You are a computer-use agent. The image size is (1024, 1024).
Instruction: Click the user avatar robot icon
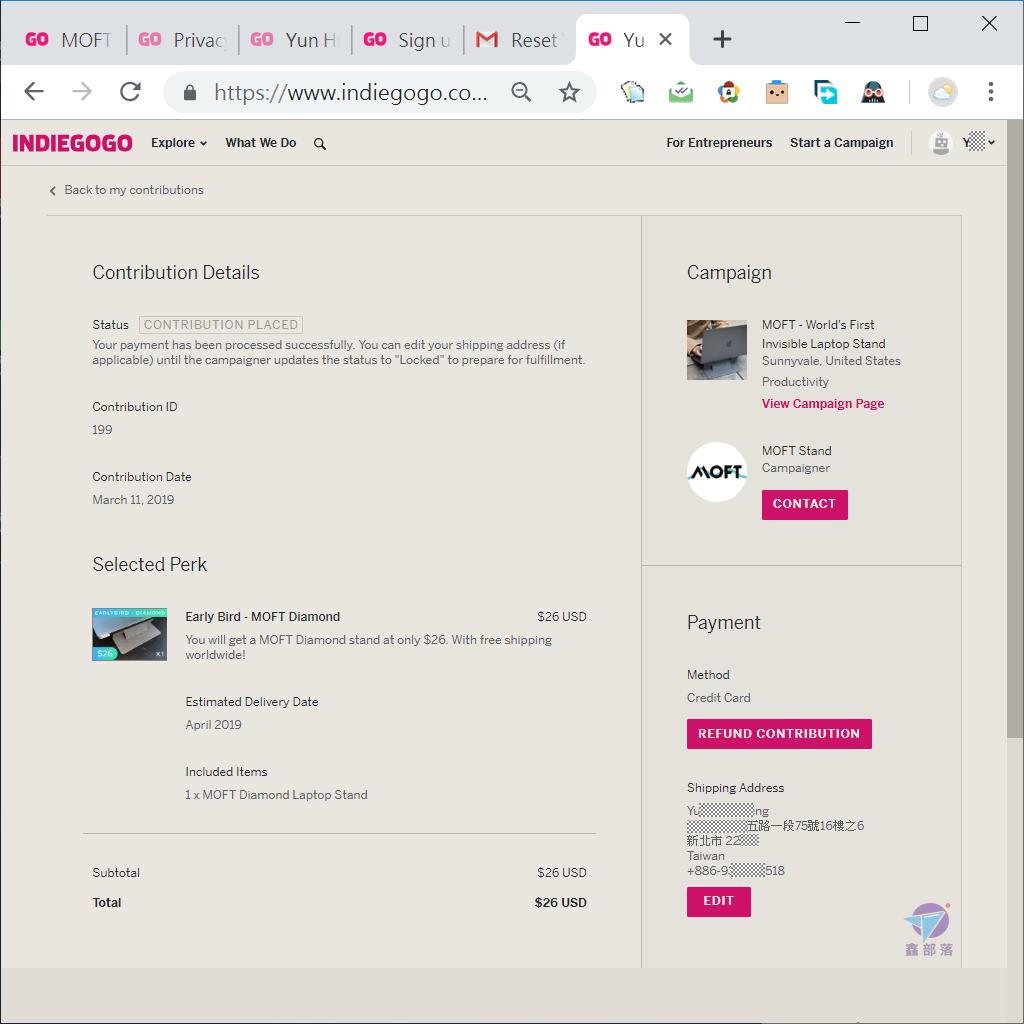point(940,143)
